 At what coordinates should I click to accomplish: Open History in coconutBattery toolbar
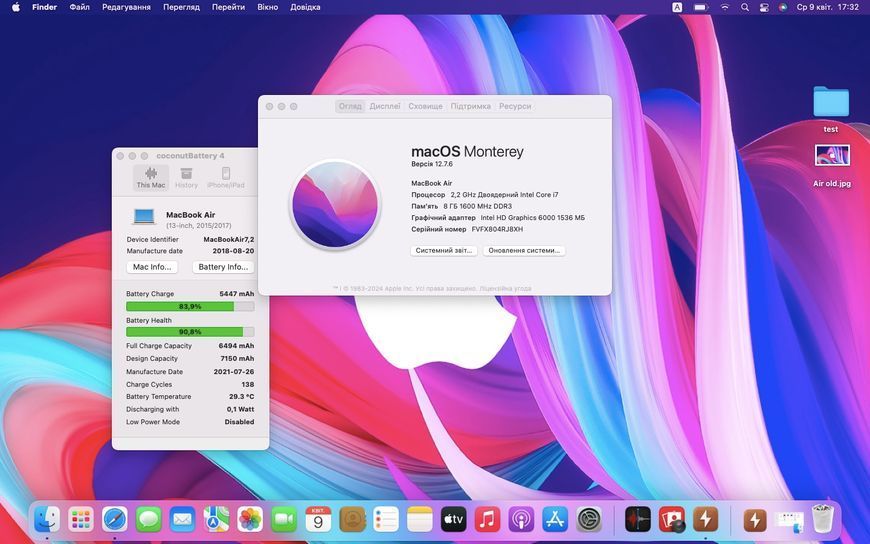(x=186, y=178)
